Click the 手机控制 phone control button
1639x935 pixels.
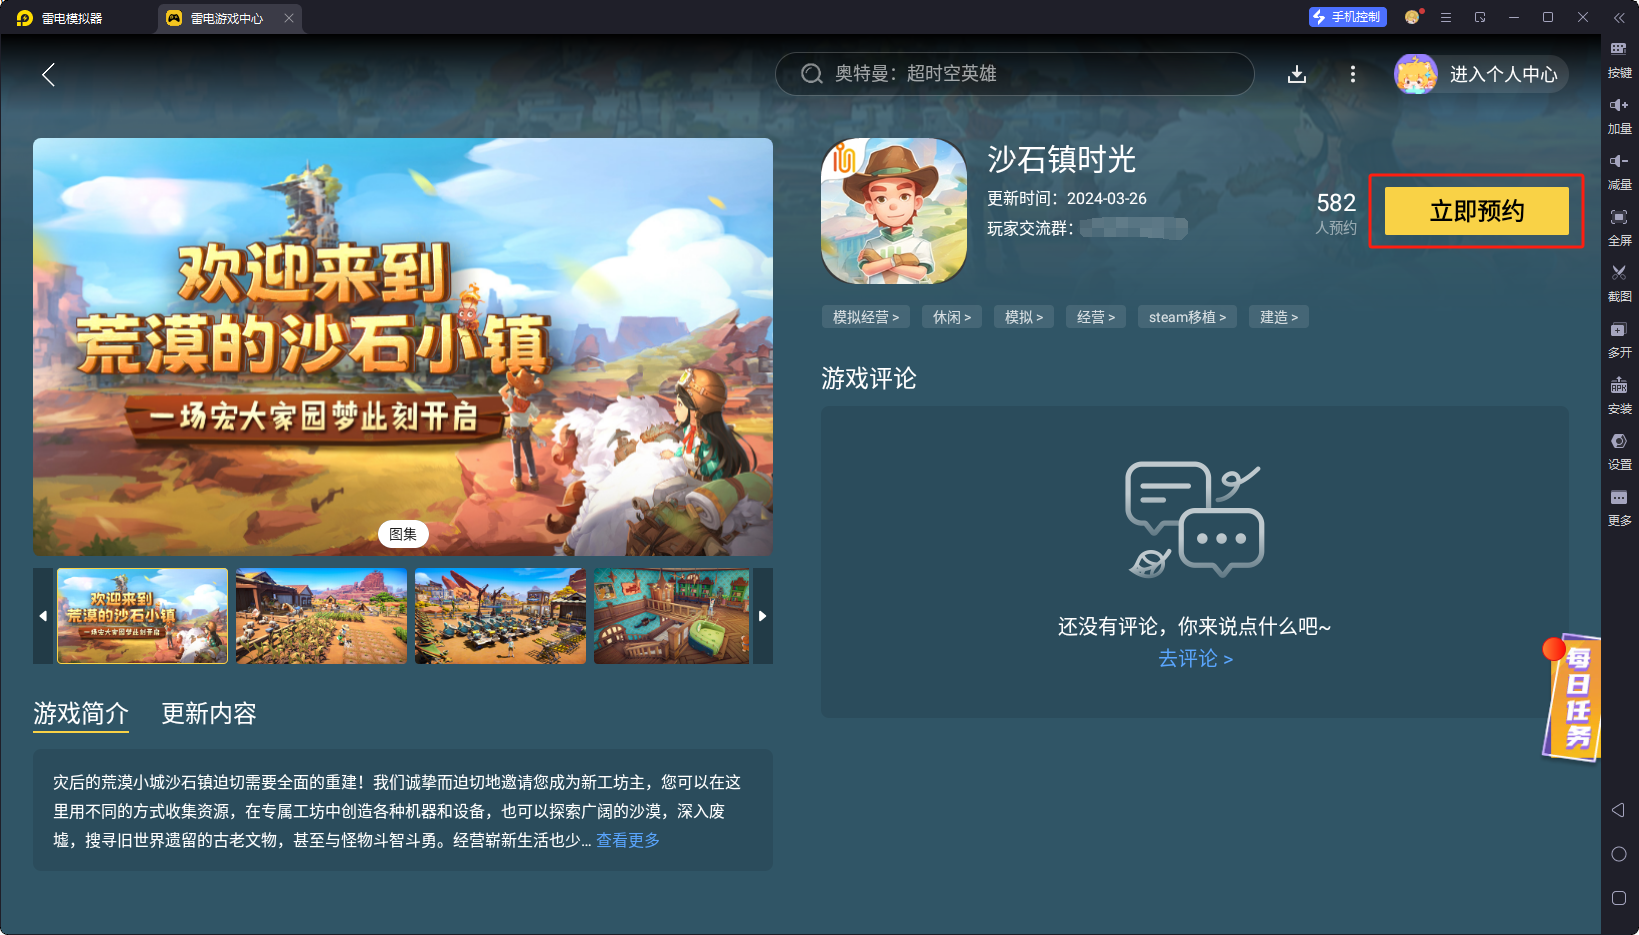[1347, 17]
